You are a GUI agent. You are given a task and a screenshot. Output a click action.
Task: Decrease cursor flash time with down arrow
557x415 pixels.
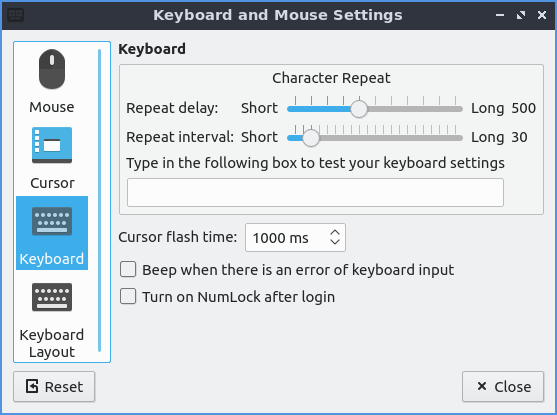pyautogui.click(x=335, y=242)
